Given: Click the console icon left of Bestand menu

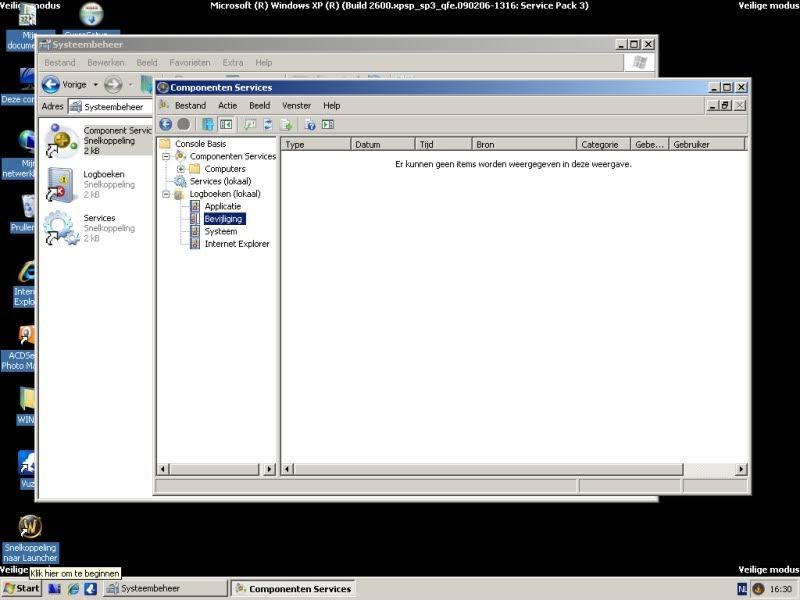Looking at the screenshot, I should [x=164, y=105].
